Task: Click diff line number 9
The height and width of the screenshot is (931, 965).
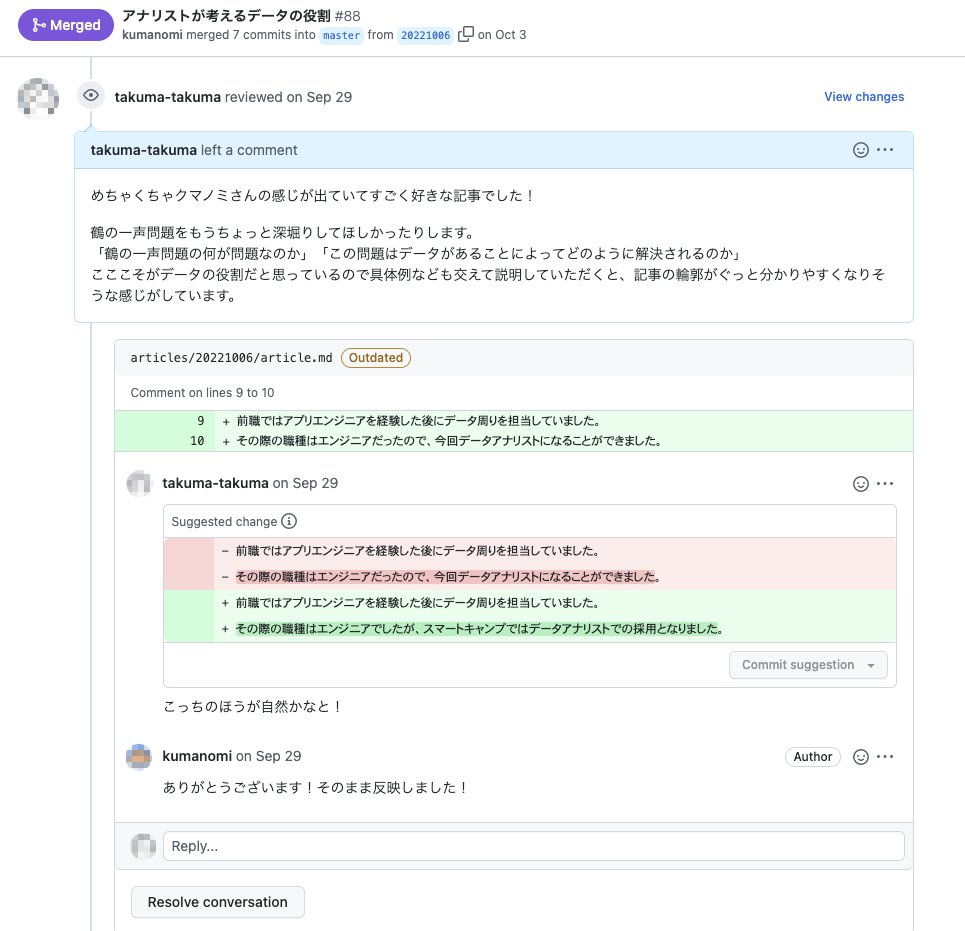Action: tap(201, 421)
